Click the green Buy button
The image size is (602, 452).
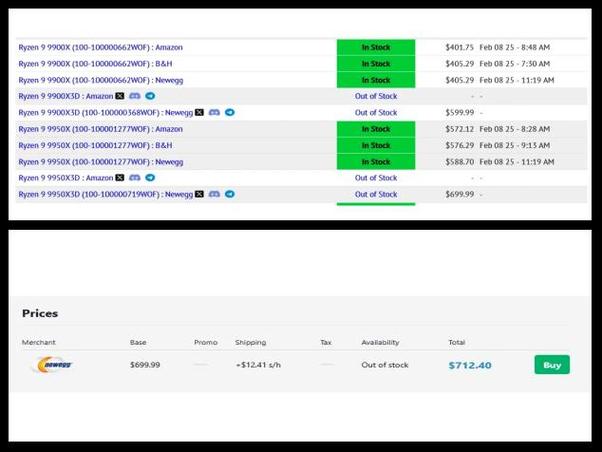pos(552,365)
